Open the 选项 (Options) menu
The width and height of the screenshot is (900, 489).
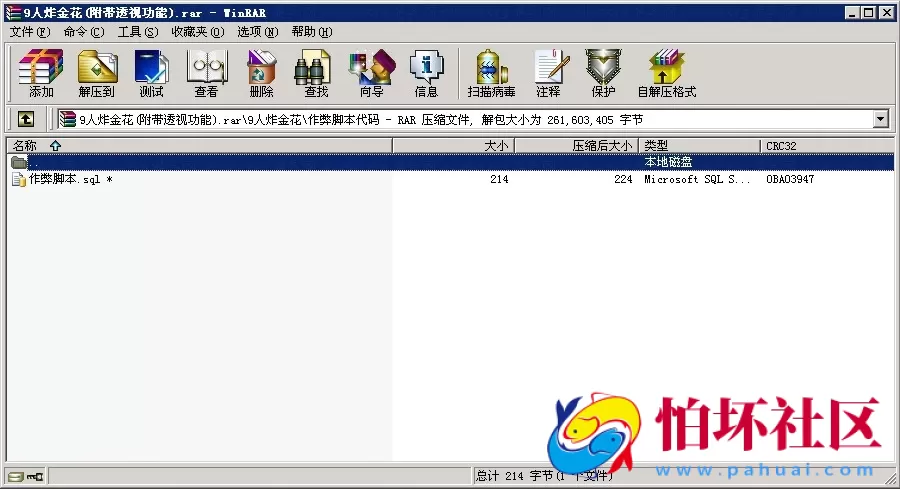coord(258,32)
